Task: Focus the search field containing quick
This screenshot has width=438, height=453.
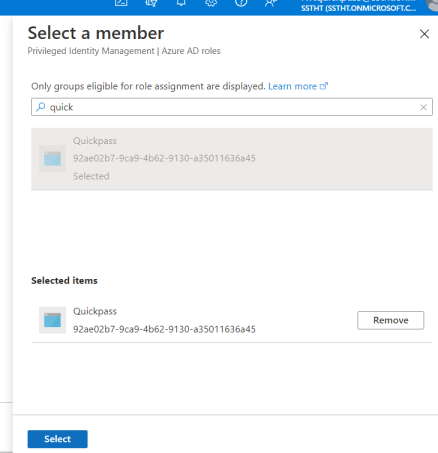Action: tap(232, 107)
